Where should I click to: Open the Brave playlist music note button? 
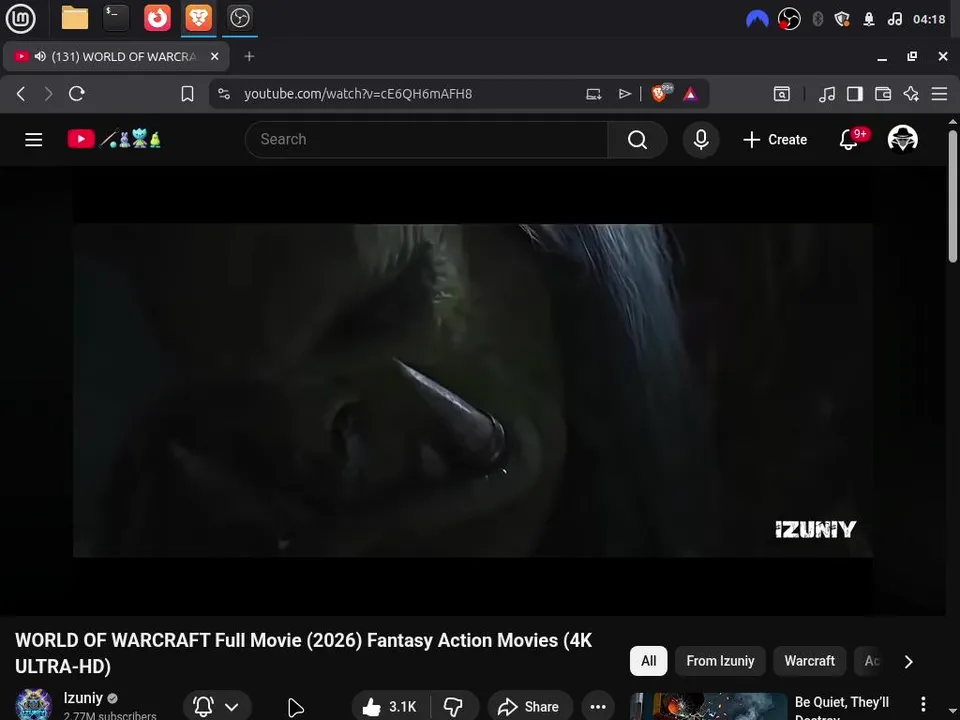coord(827,94)
